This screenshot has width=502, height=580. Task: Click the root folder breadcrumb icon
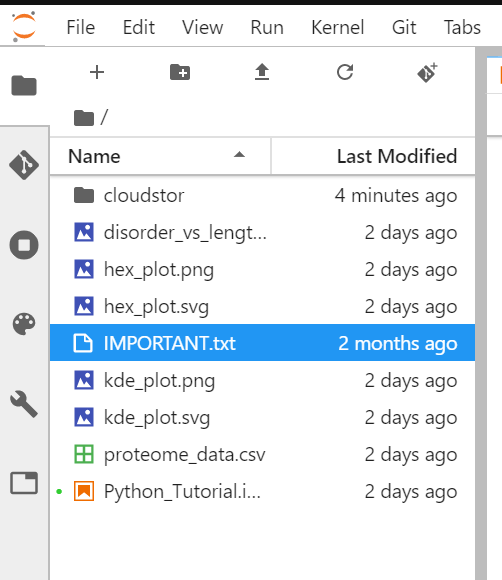[84, 118]
